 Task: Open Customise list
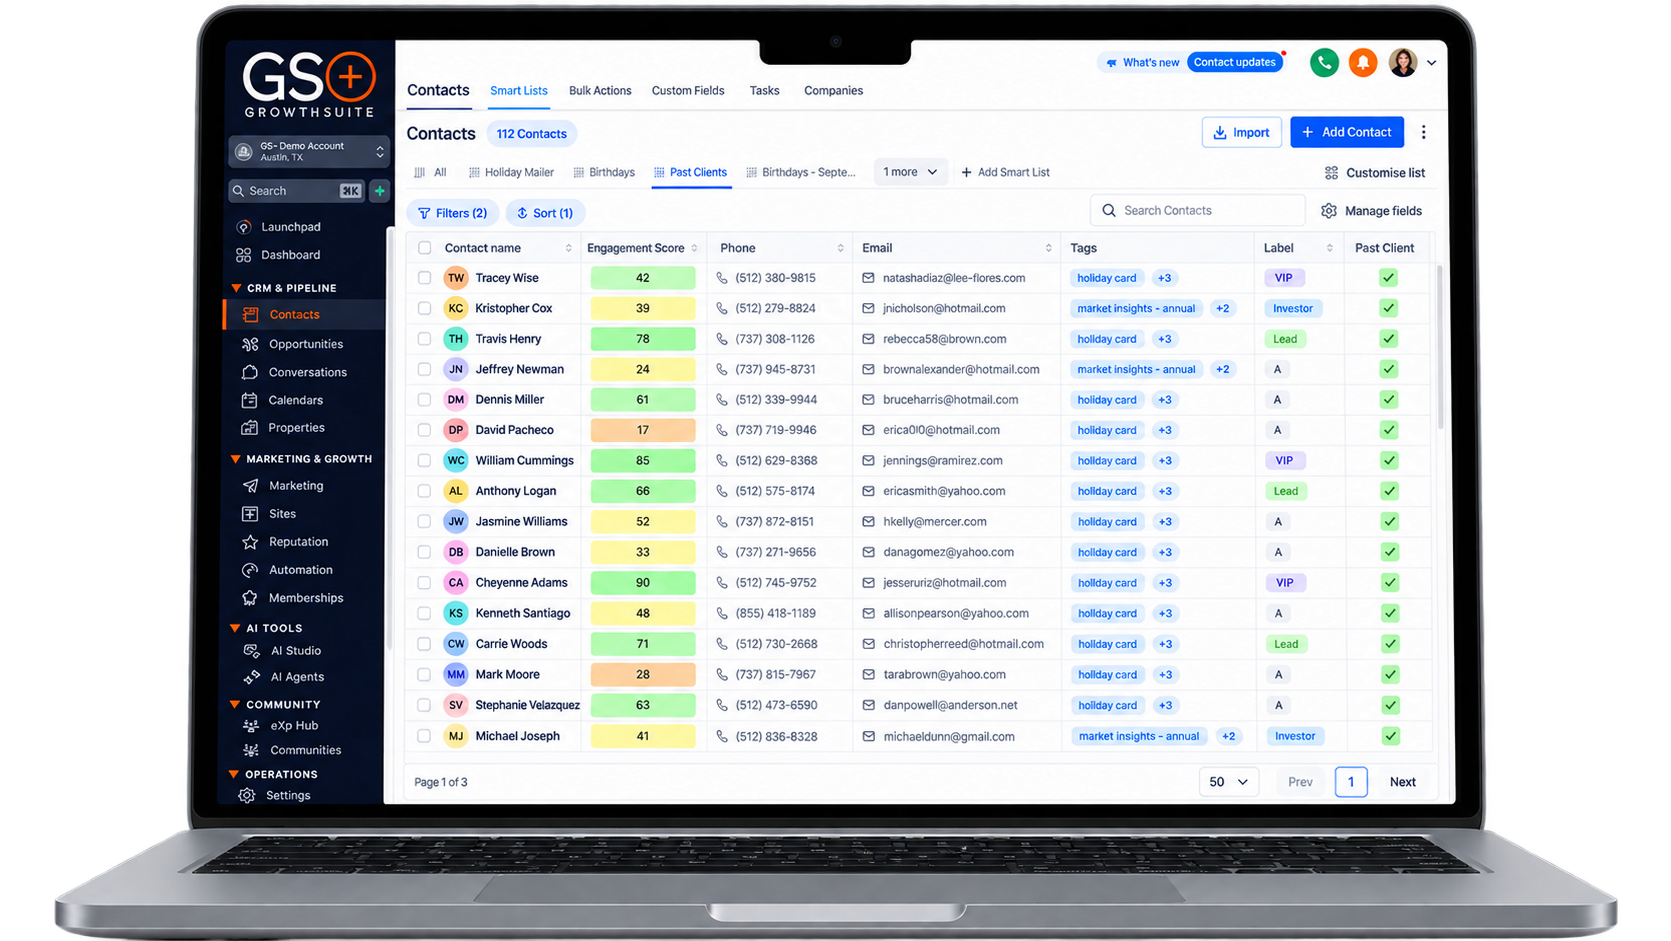pos(1375,173)
